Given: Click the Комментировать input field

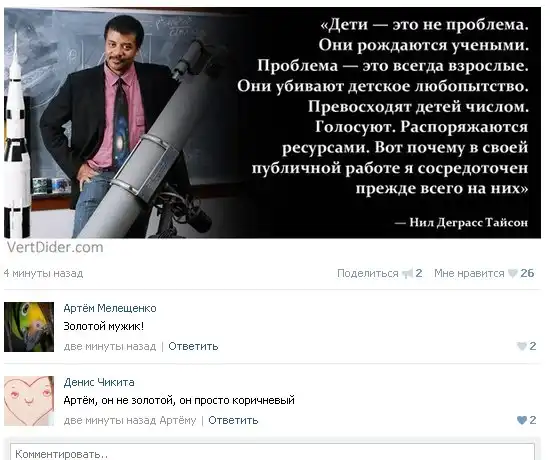Looking at the screenshot, I should 273,453.
